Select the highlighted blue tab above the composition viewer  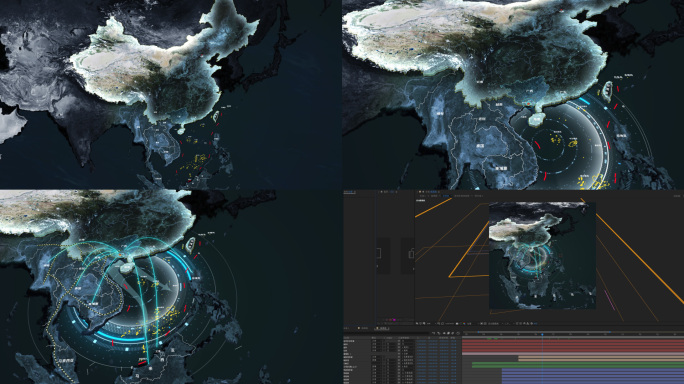point(446,195)
